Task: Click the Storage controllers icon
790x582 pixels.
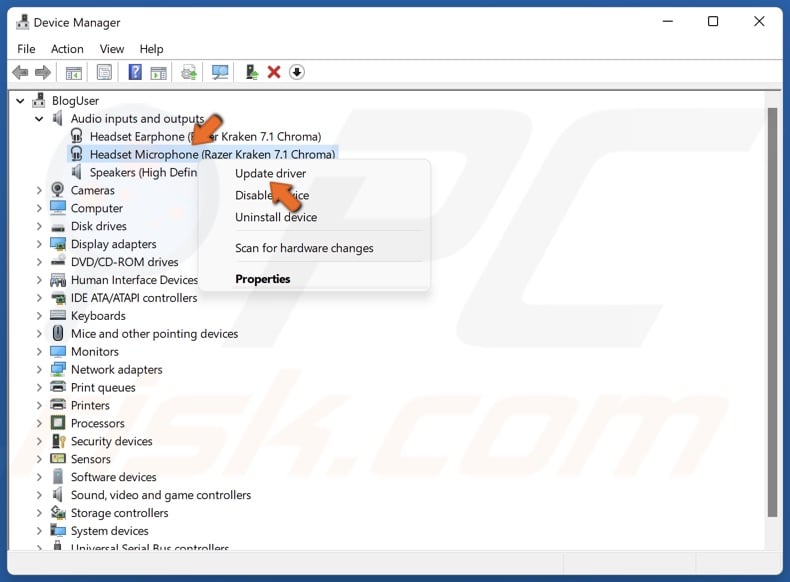Action: pyautogui.click(x=58, y=512)
